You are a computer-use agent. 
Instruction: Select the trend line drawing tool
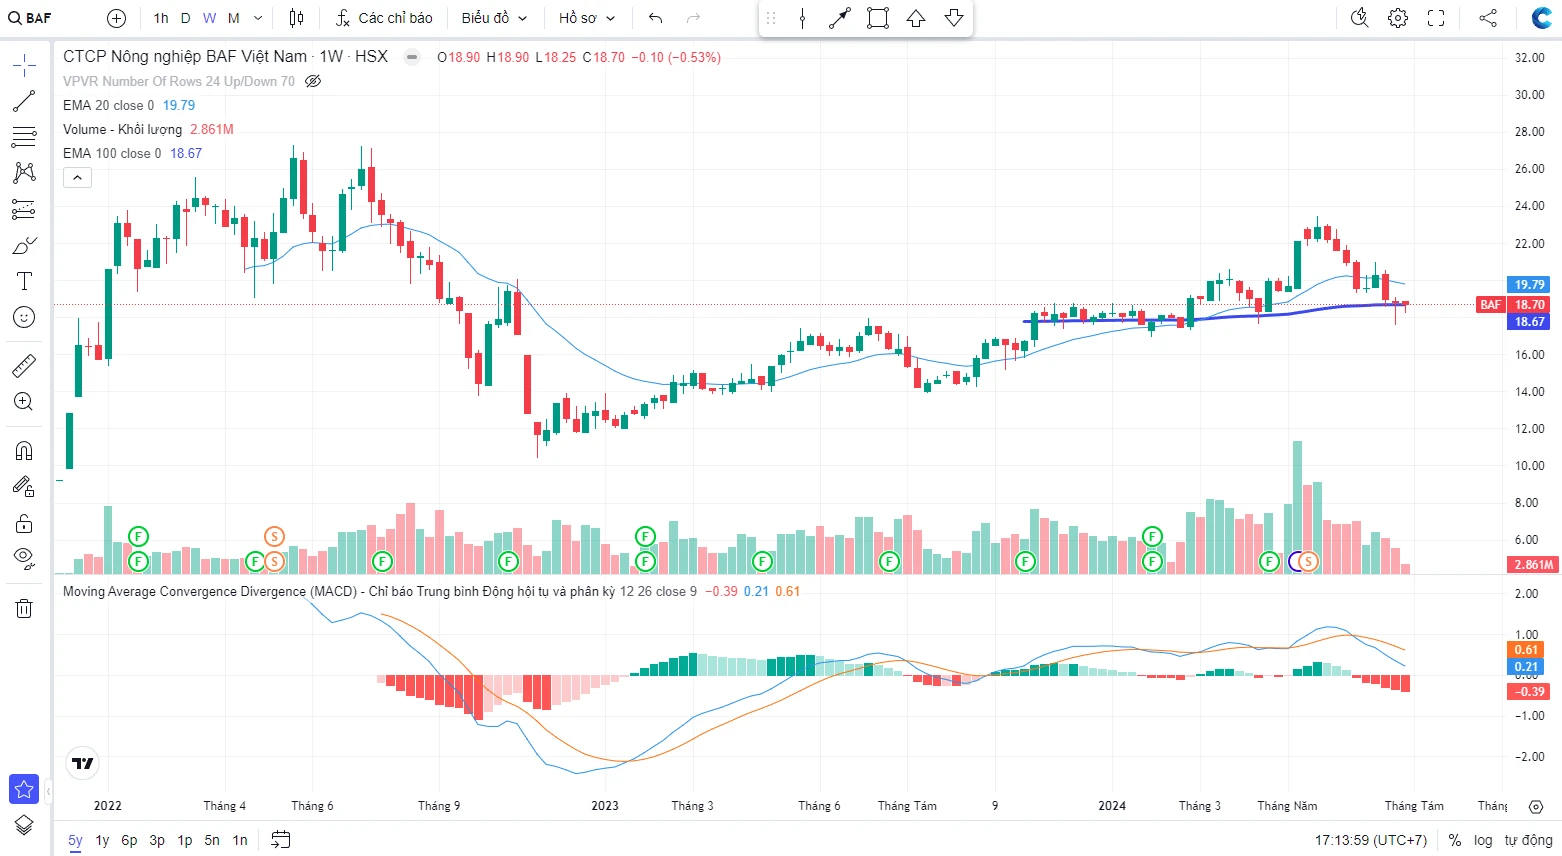24,101
